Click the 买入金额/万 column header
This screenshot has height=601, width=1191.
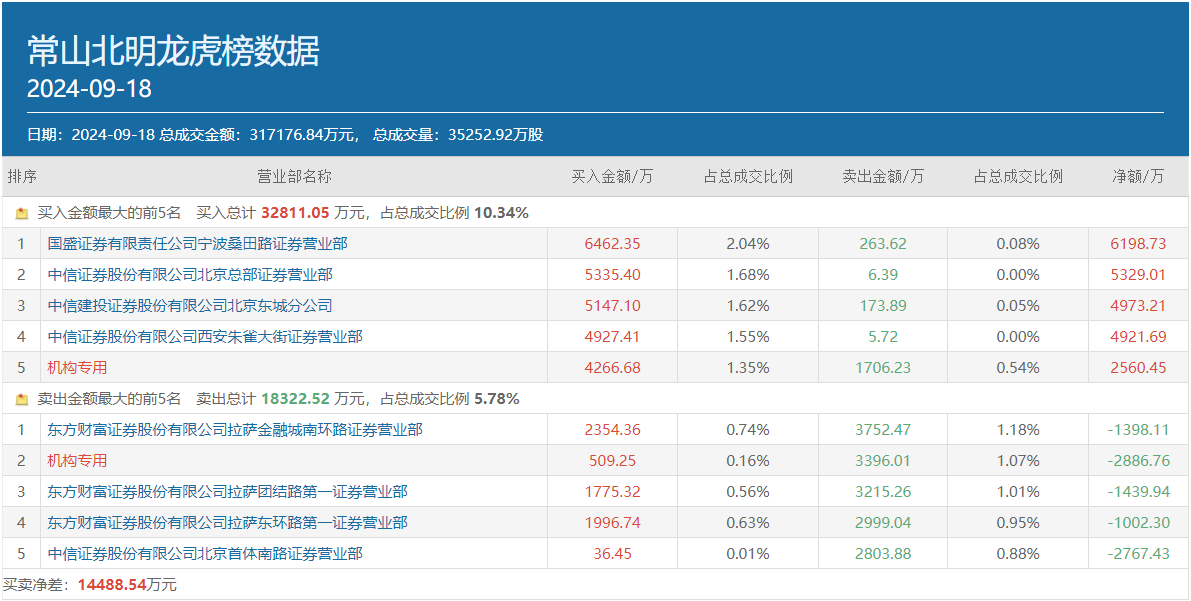click(612, 177)
